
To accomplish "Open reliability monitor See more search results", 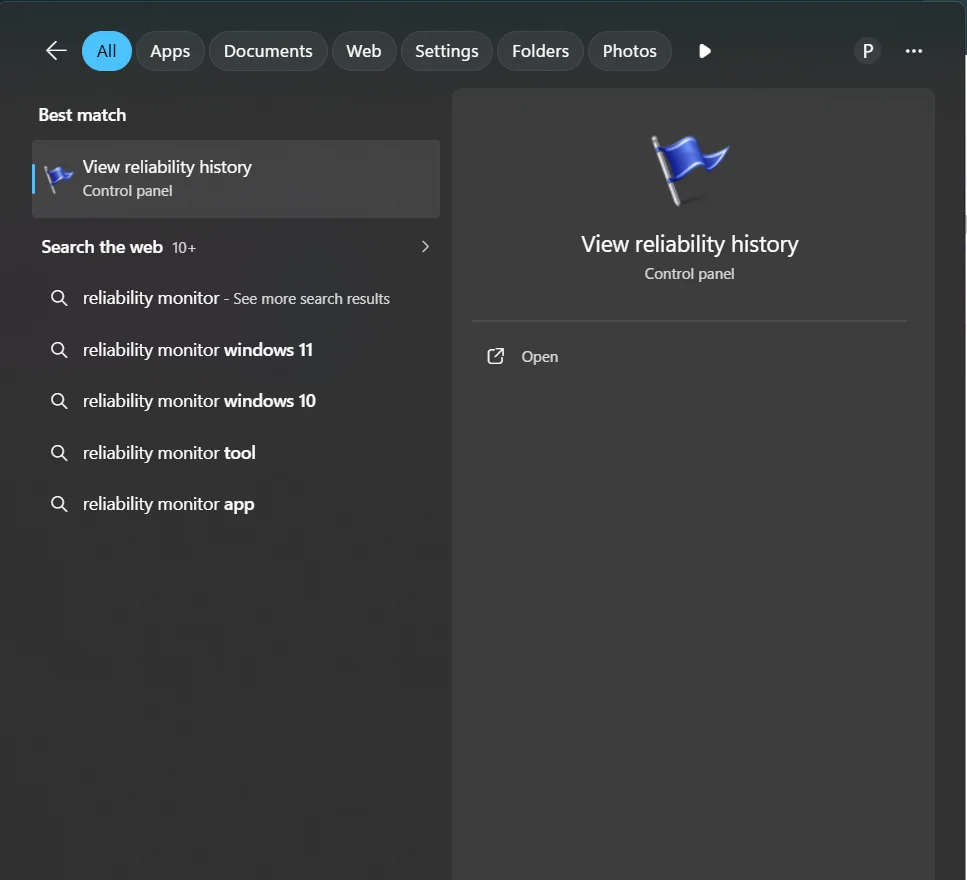I will [x=236, y=298].
